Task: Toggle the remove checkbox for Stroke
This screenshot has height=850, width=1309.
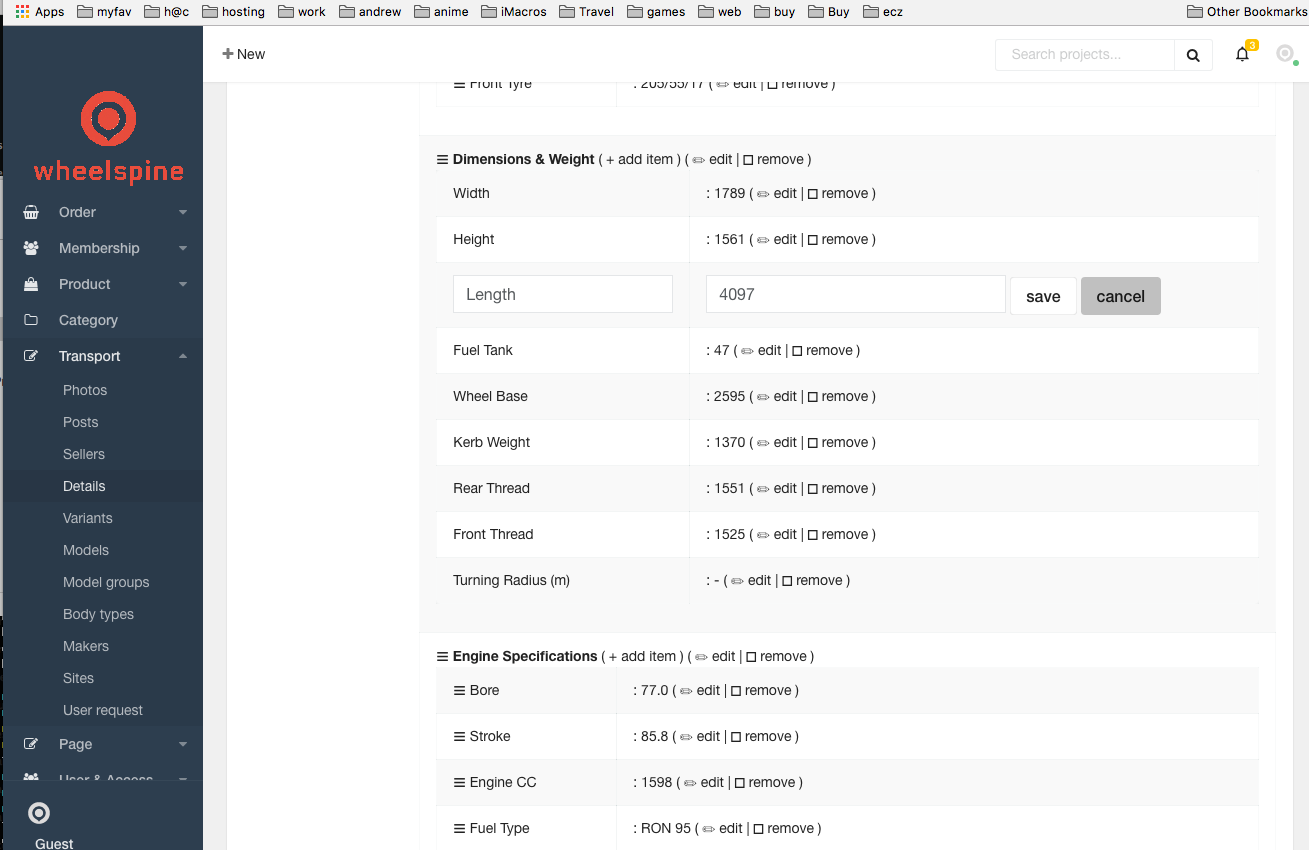Action: 736,737
